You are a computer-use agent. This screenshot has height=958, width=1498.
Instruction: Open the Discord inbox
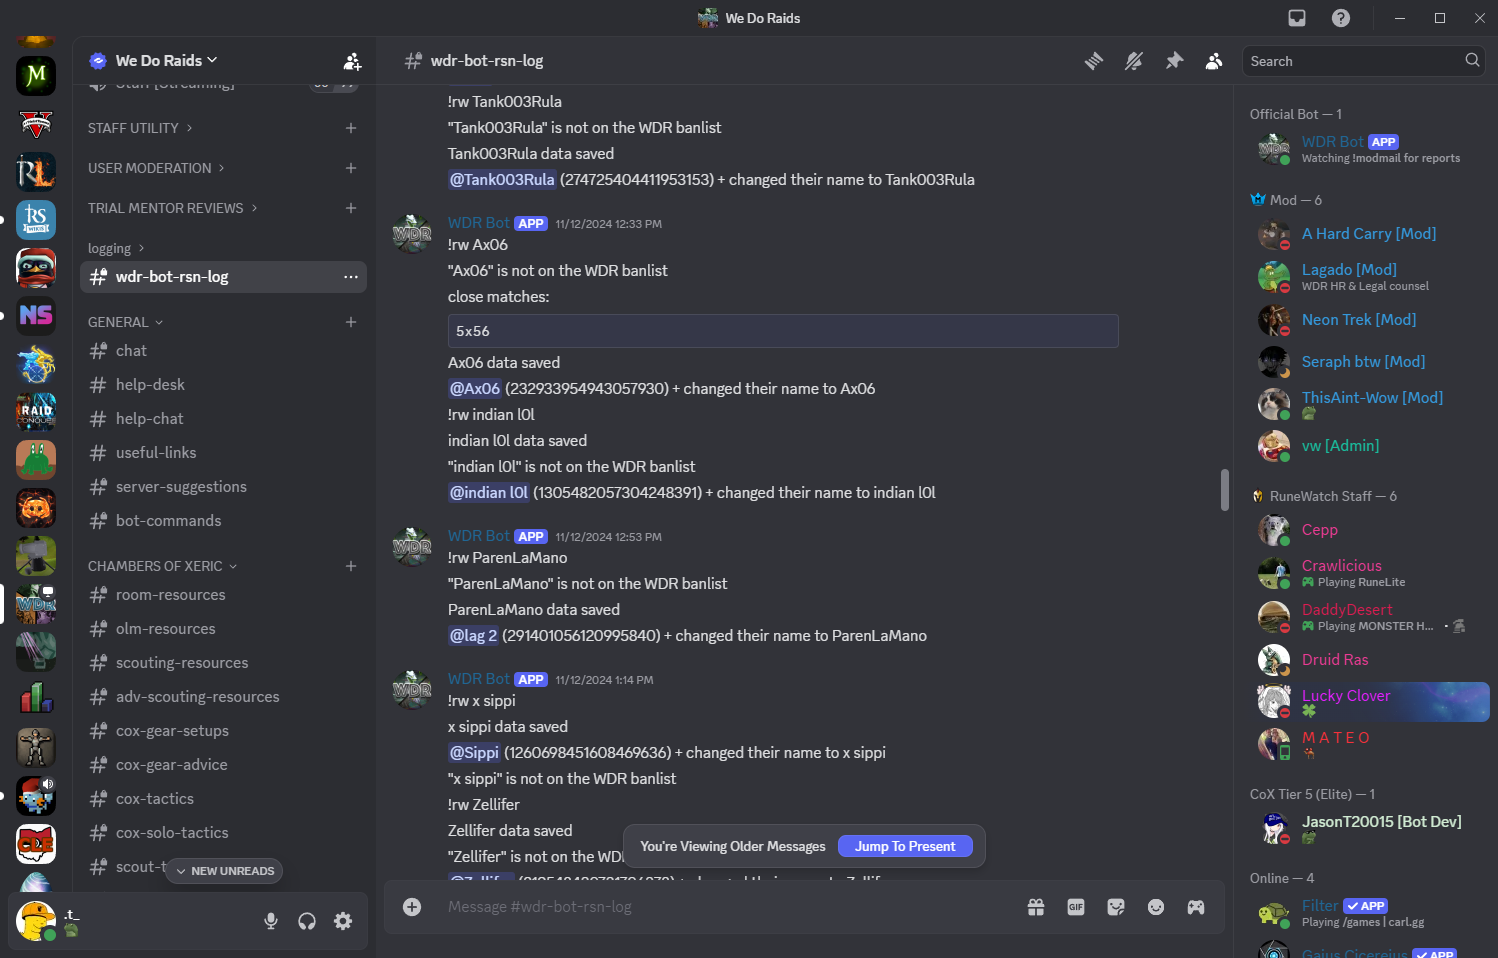1297,18
